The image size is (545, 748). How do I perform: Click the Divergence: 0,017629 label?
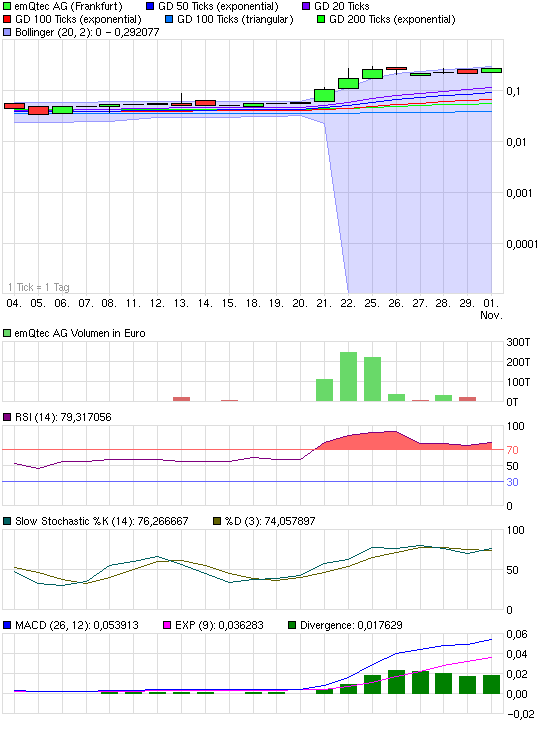point(351,625)
